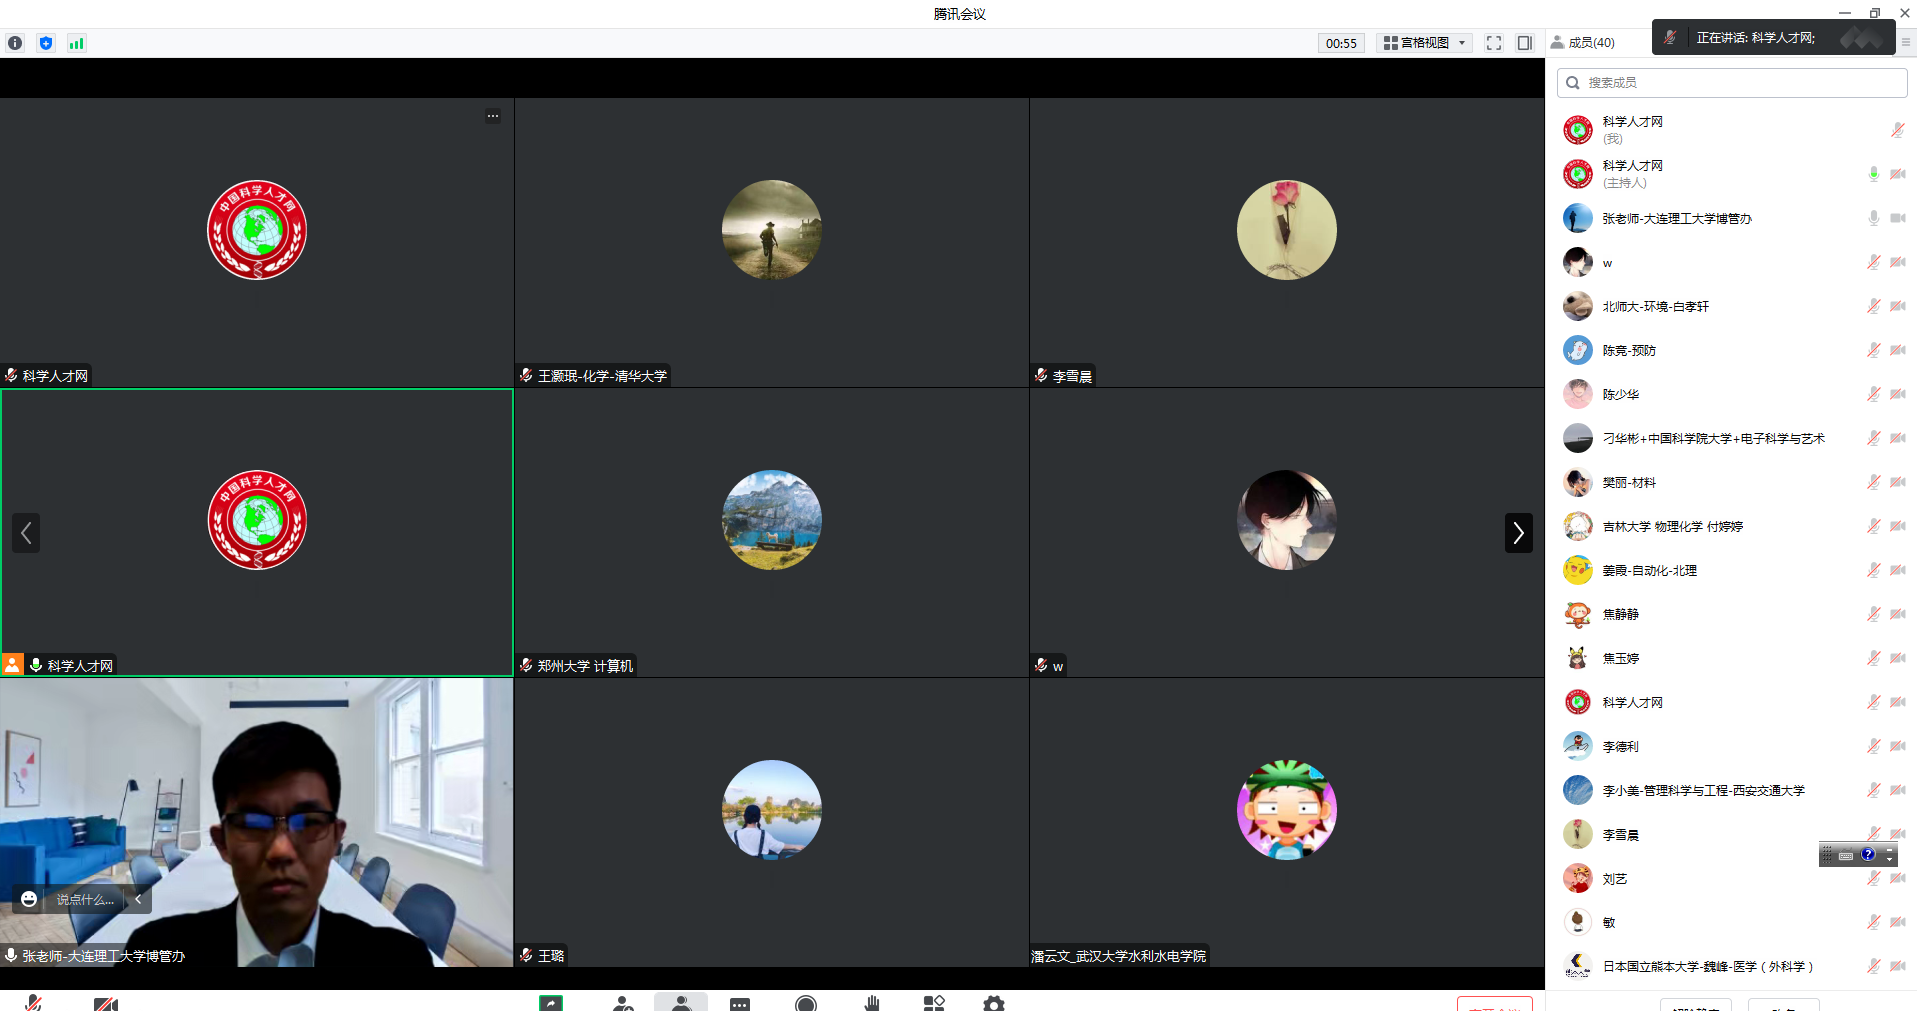
Task: Open the 宫格视图 view dropdown
Action: pos(1425,43)
